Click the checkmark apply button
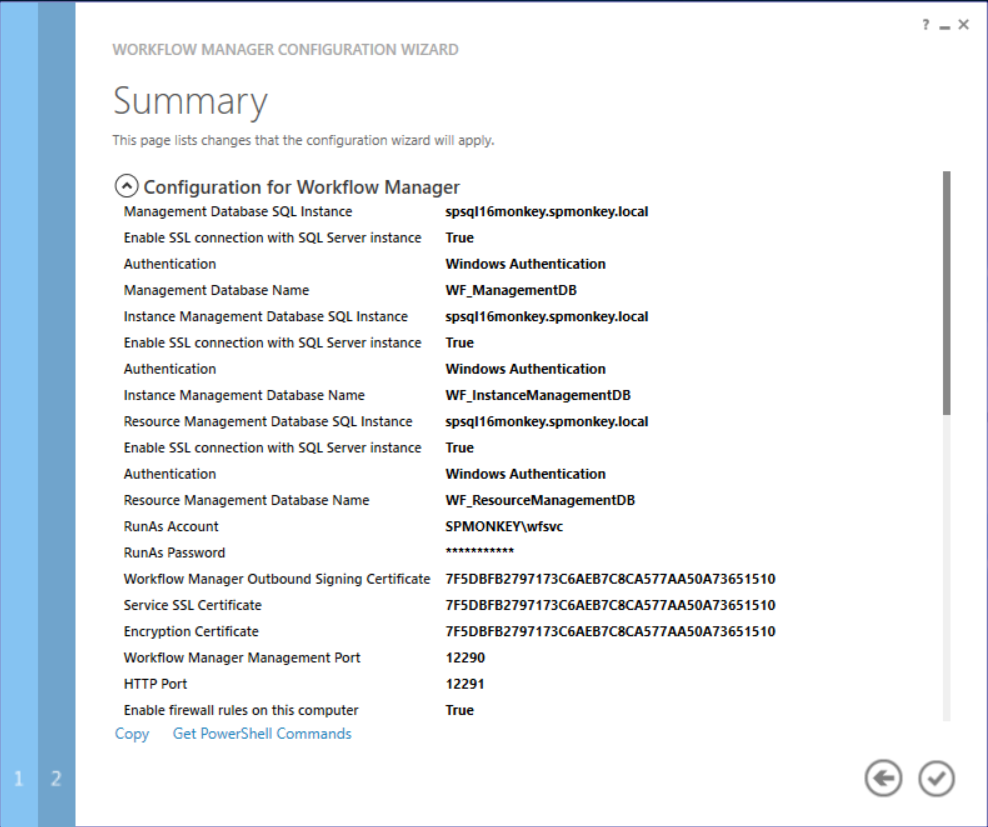Screen dimensions: 988x827 (937, 778)
